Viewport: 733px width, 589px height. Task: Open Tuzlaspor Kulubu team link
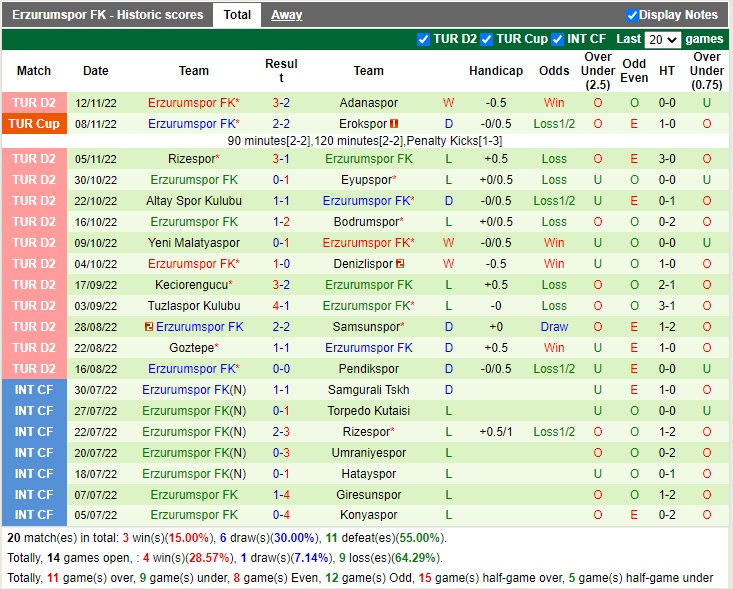click(194, 306)
